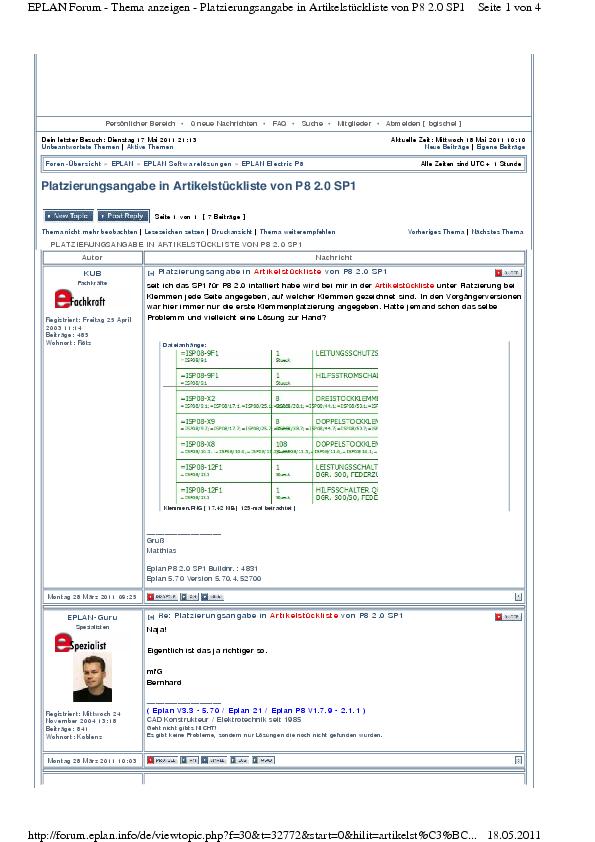
Task: Click the 'Autor' column header
Action: [x=92, y=258]
